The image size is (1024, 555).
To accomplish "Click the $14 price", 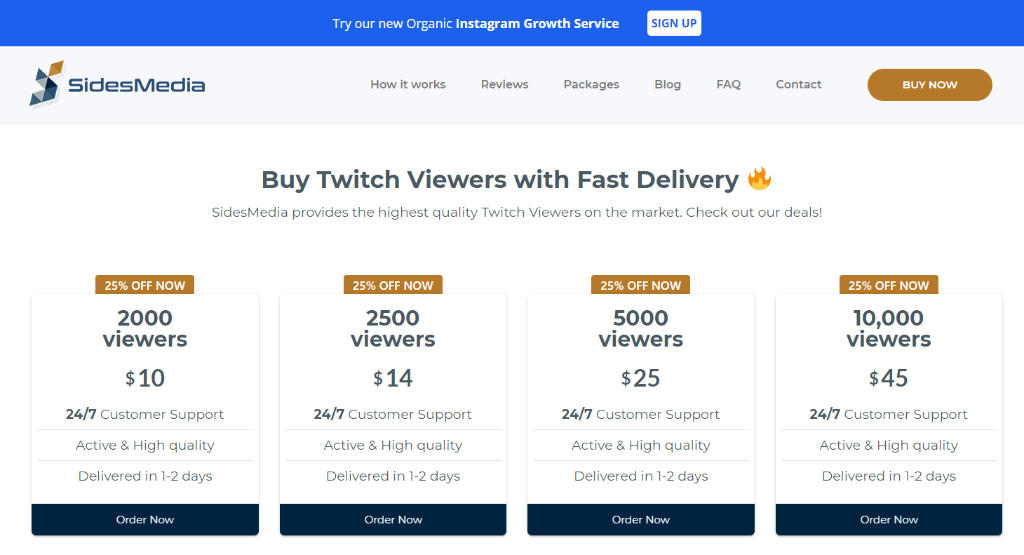I will 393,378.
